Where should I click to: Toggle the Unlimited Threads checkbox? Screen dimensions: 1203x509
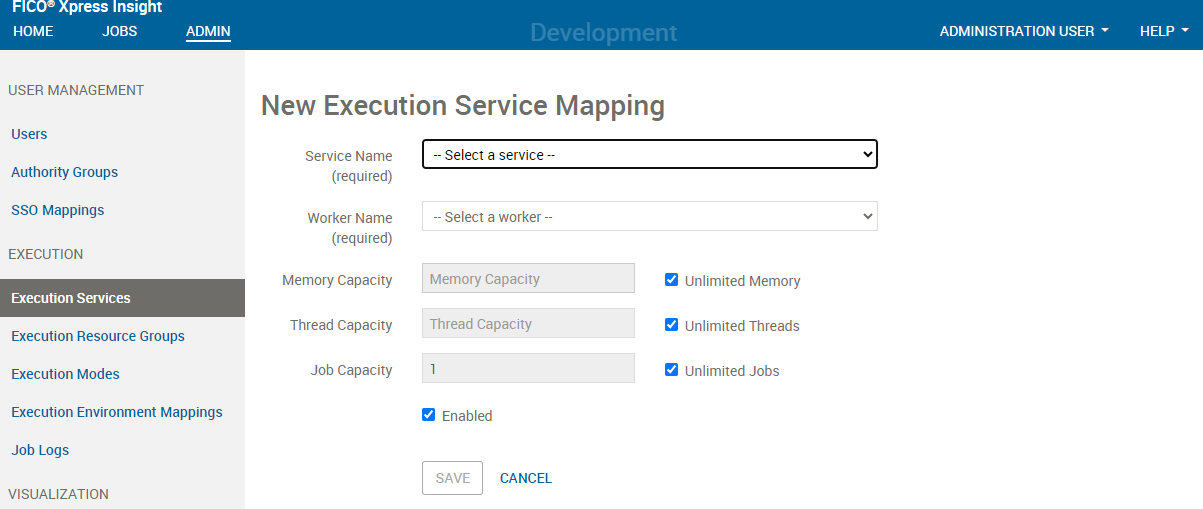(672, 325)
